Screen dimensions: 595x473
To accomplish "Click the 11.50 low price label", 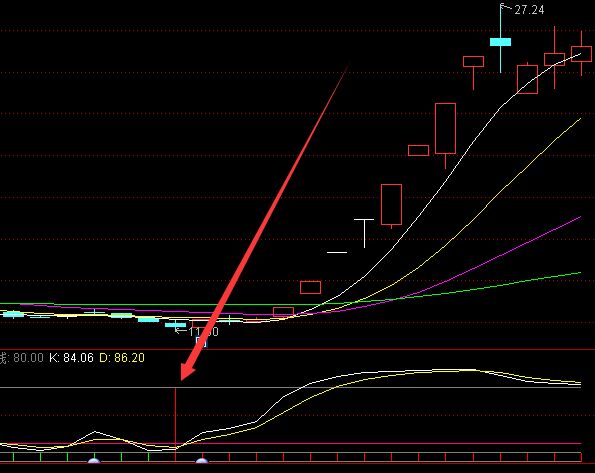I will pyautogui.click(x=203, y=332).
